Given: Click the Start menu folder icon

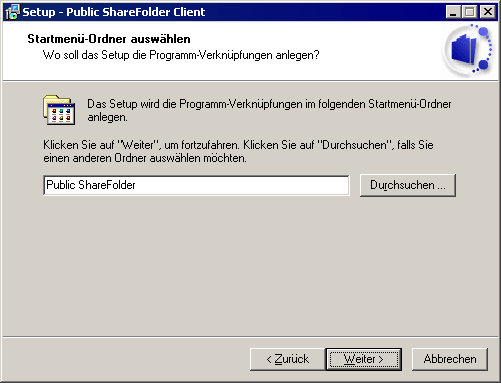Looking at the screenshot, I should point(59,110).
